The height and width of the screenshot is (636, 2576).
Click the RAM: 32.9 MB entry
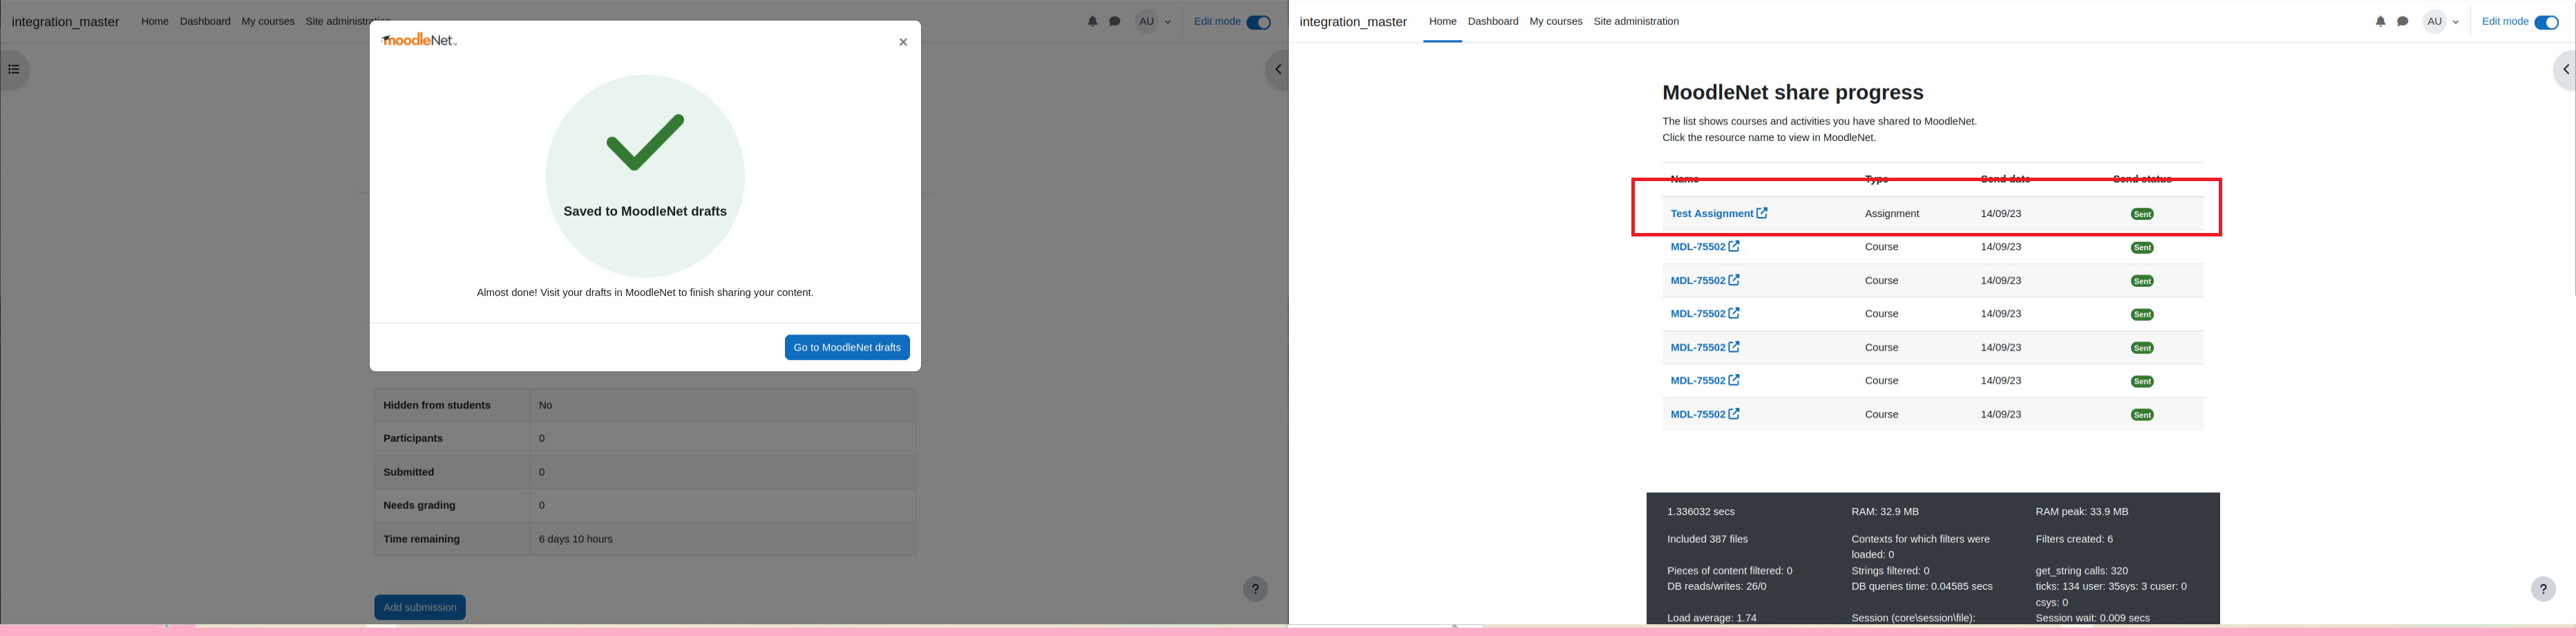click(x=1885, y=512)
